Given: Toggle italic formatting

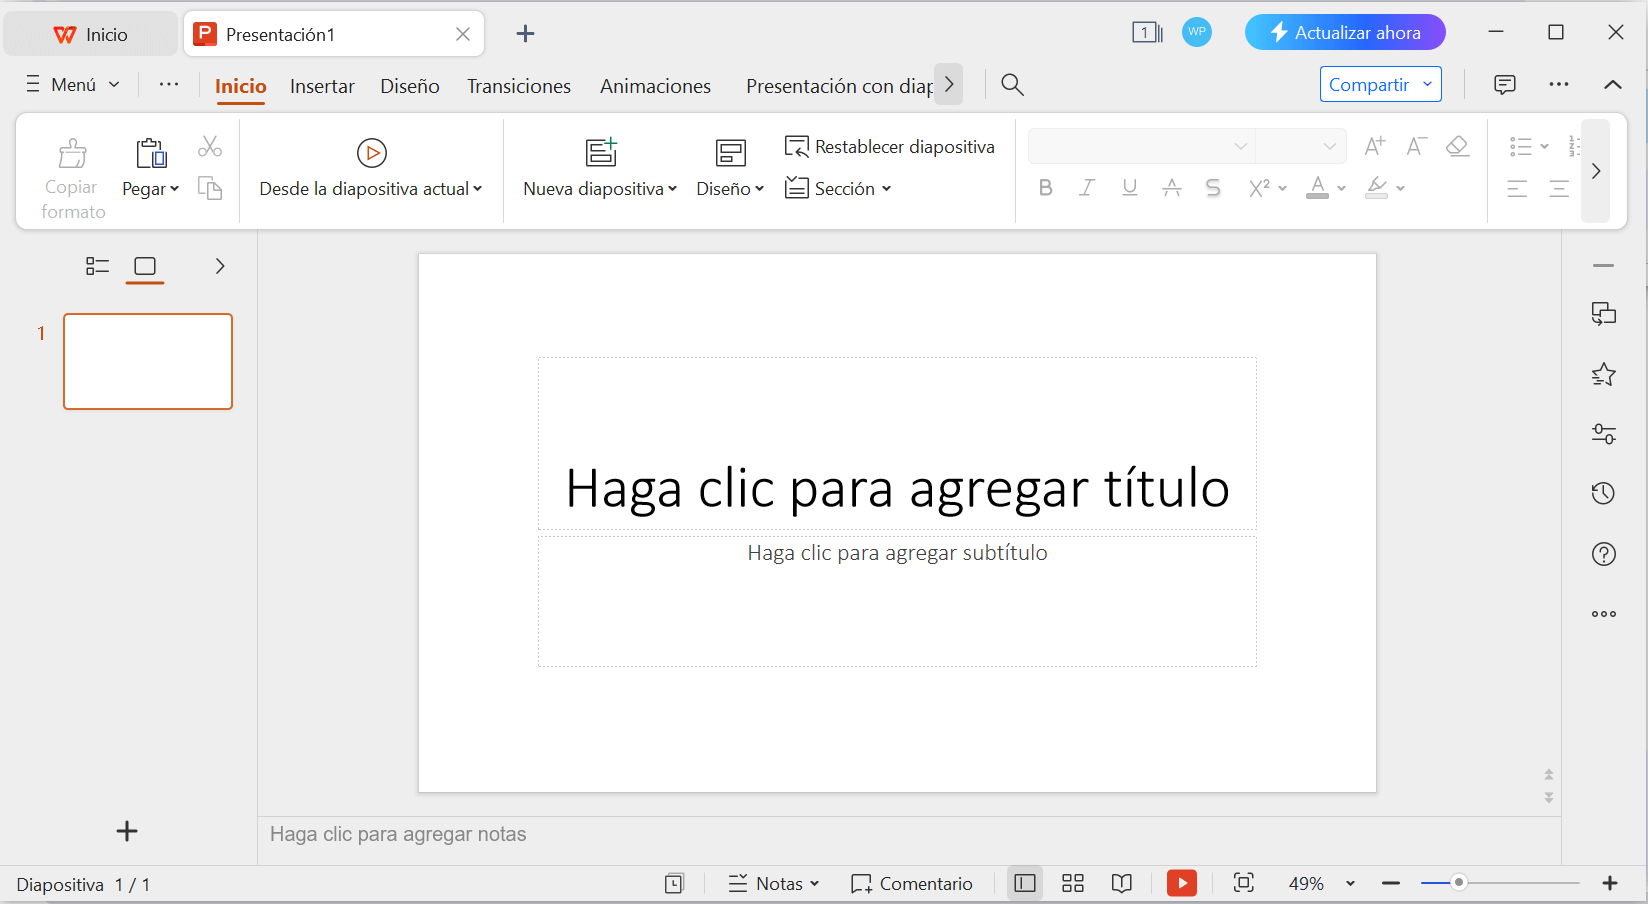Looking at the screenshot, I should click(1087, 187).
